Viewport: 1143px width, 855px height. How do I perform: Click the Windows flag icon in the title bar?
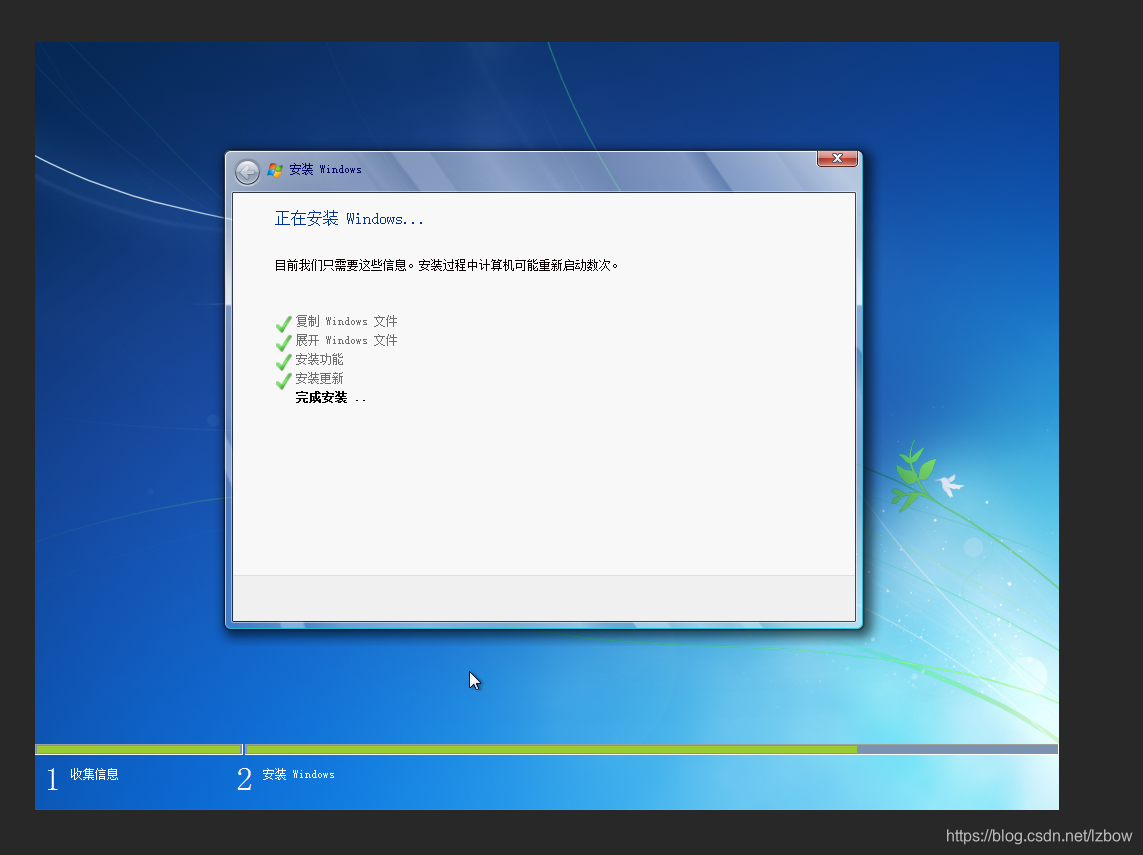point(275,170)
